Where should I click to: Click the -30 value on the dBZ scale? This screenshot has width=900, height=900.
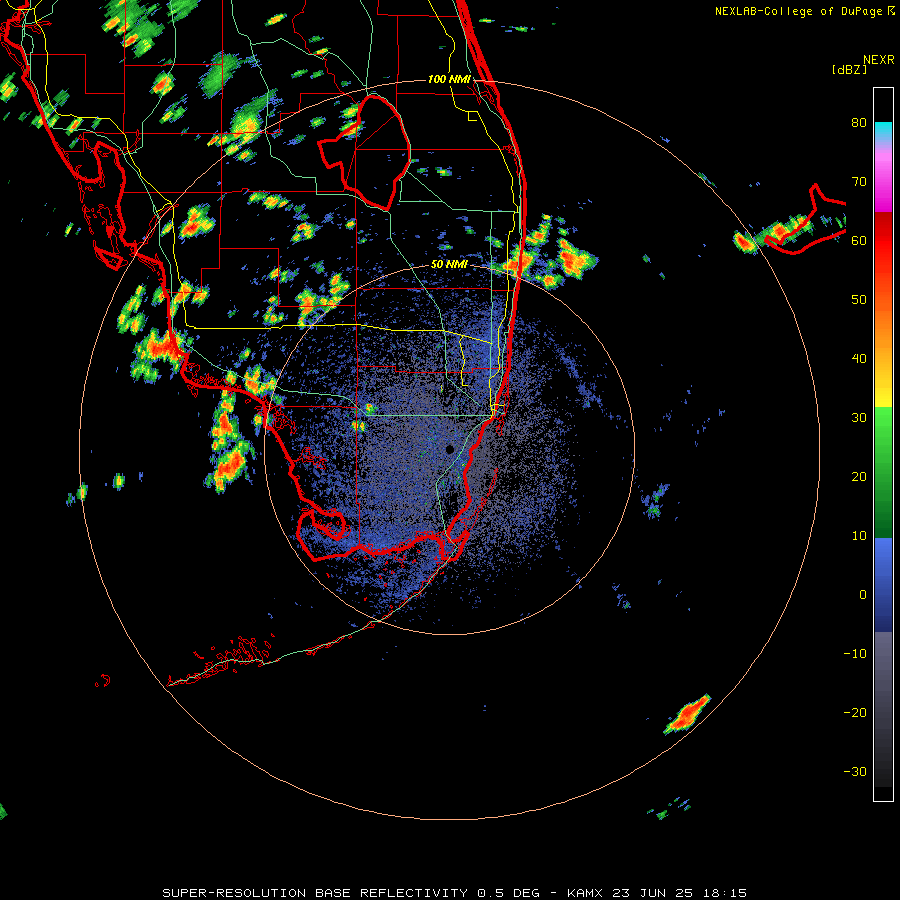855,771
